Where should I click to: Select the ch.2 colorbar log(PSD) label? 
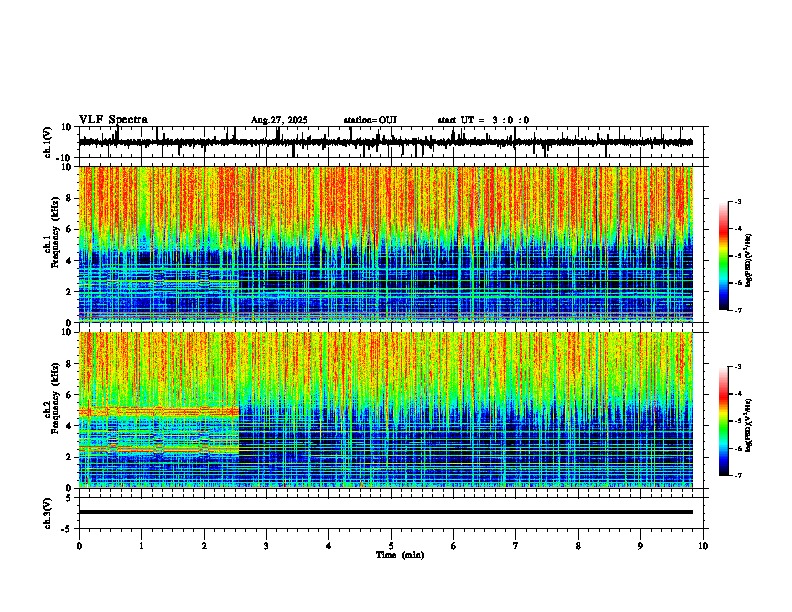click(x=748, y=425)
